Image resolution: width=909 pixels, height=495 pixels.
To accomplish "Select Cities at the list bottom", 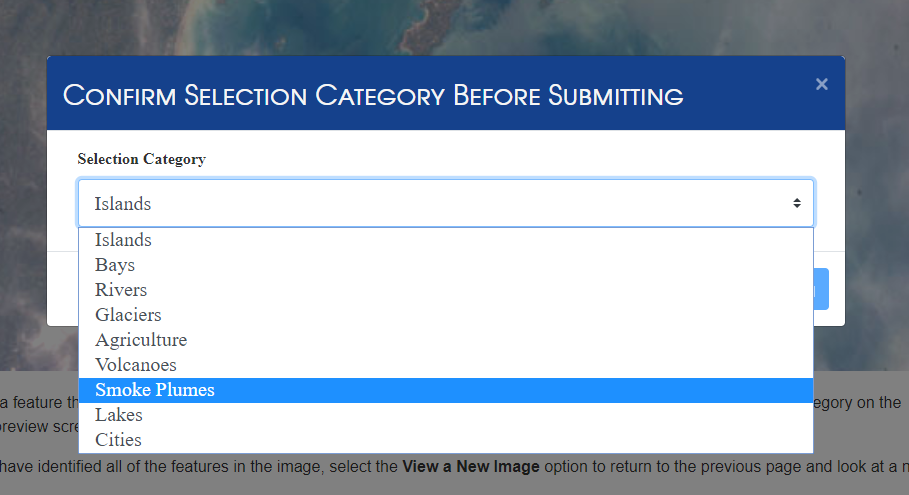I will tap(119, 440).
